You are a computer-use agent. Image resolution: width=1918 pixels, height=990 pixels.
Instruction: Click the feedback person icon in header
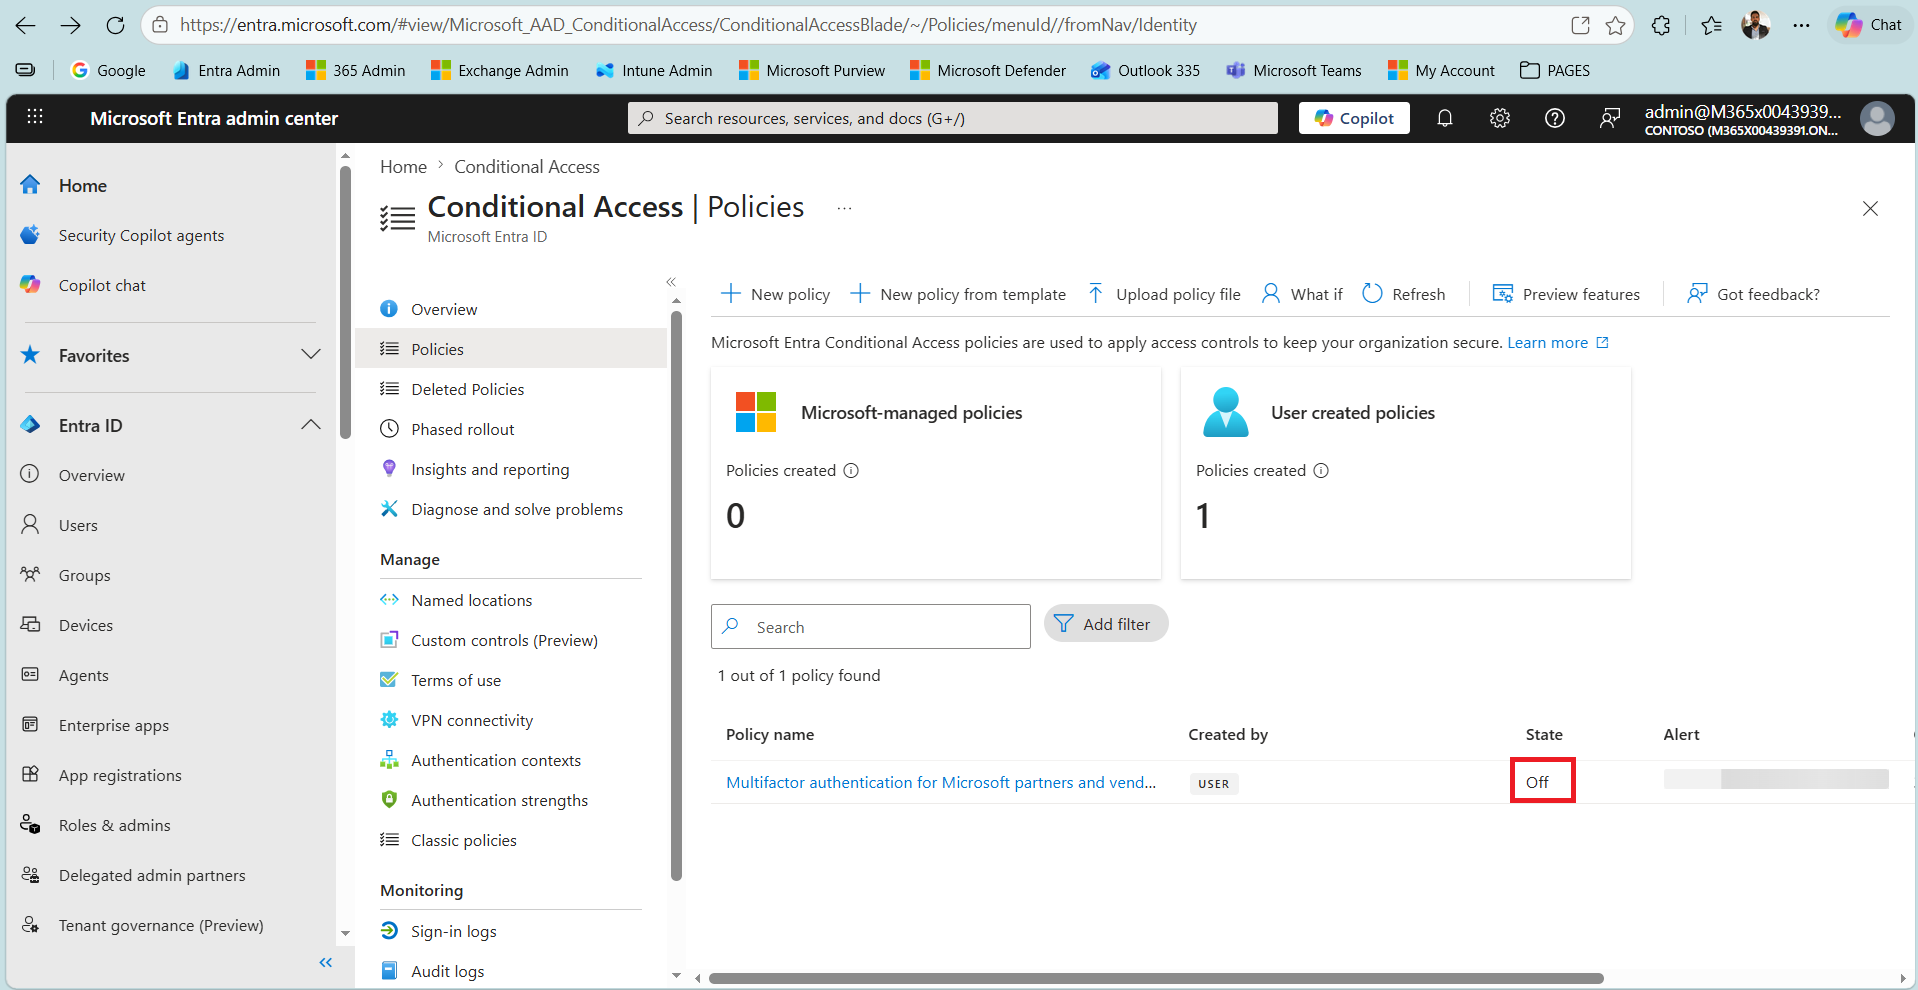(1610, 118)
